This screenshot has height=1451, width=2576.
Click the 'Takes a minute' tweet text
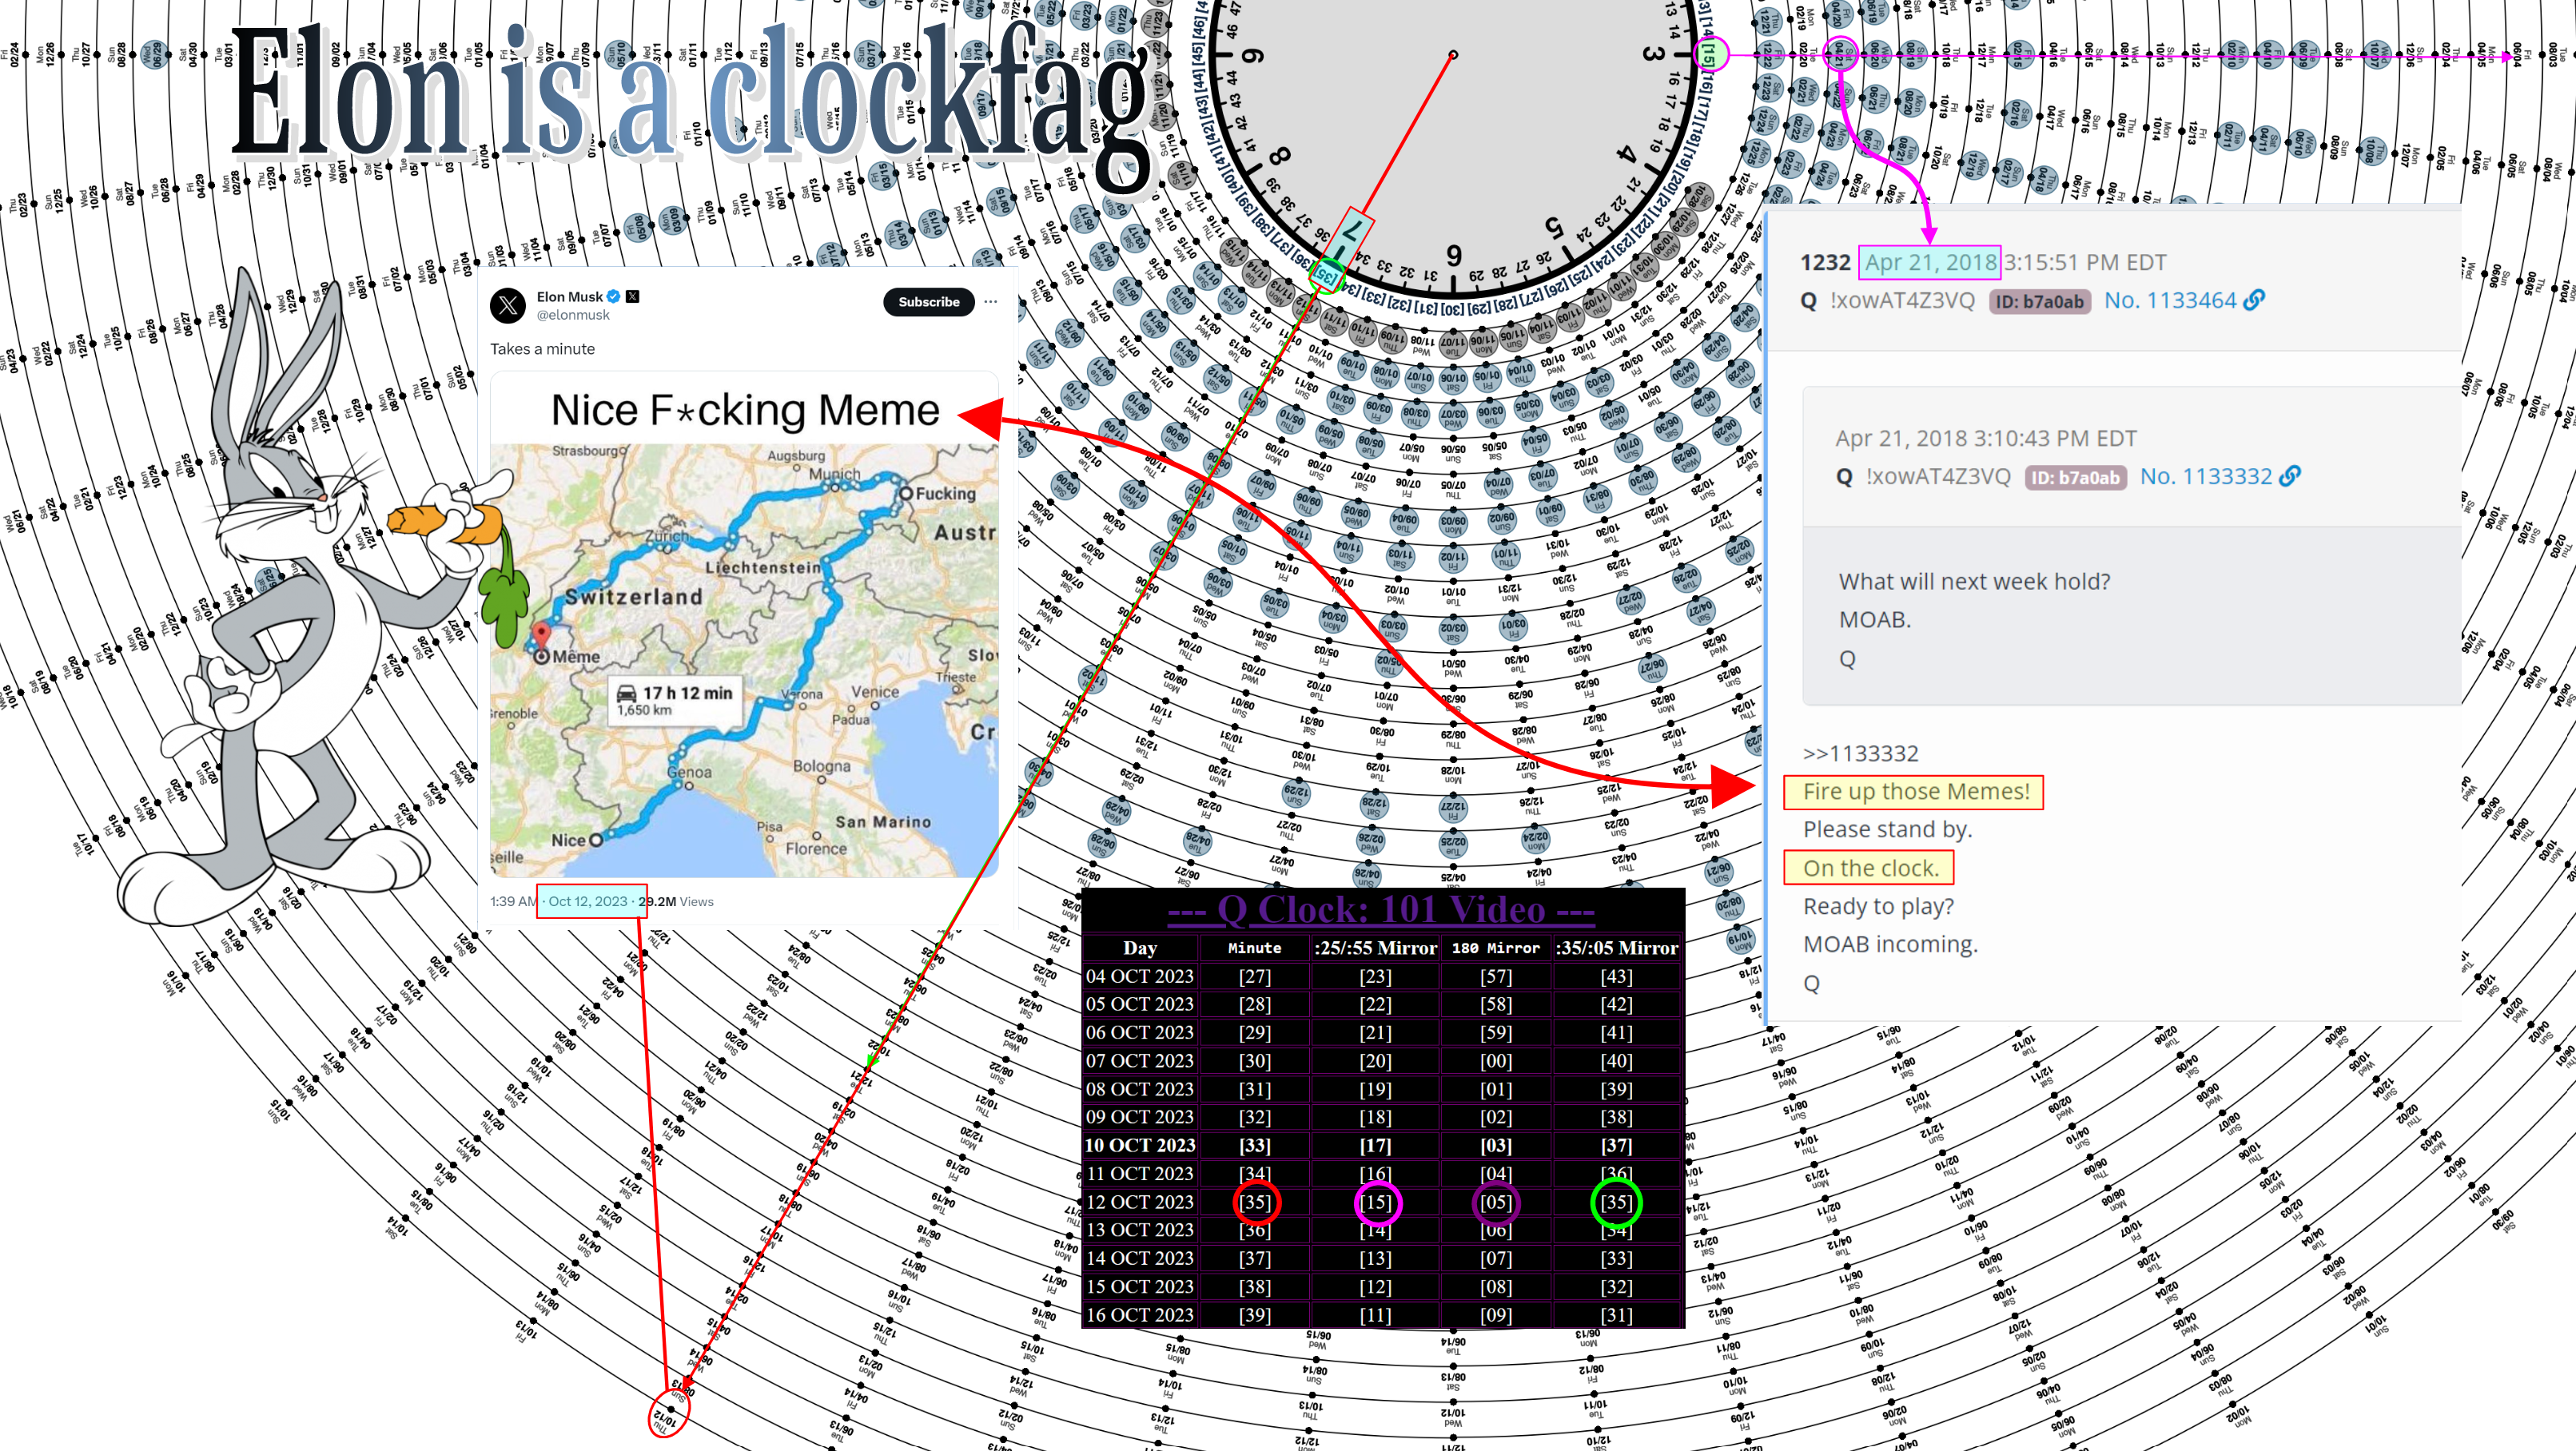click(542, 349)
